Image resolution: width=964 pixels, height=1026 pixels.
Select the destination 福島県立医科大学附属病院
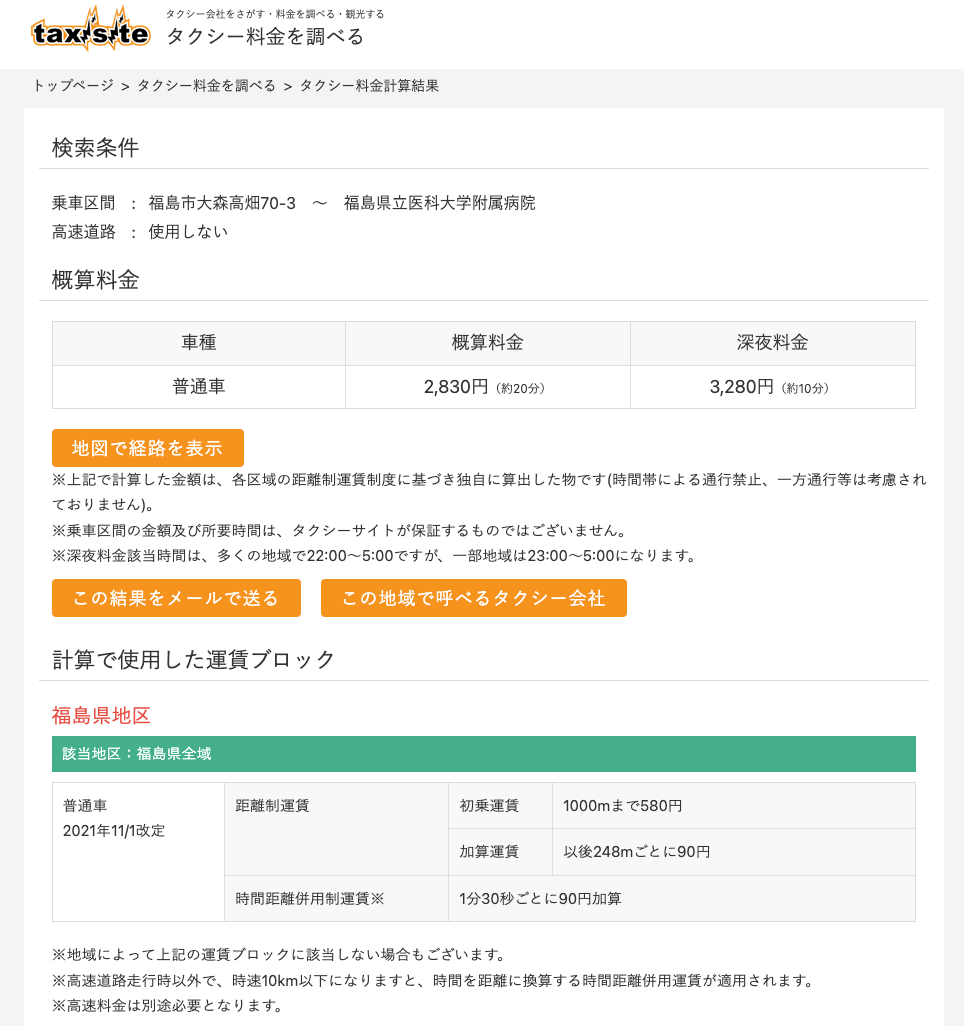pyautogui.click(x=440, y=203)
